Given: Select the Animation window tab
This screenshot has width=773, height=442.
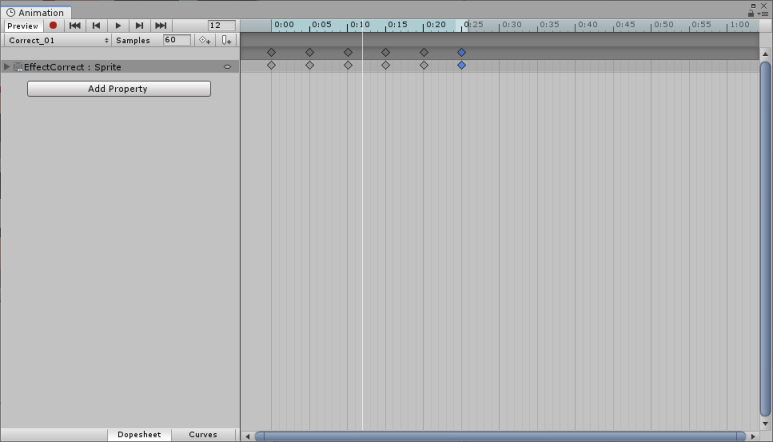Looking at the screenshot, I should [36, 12].
